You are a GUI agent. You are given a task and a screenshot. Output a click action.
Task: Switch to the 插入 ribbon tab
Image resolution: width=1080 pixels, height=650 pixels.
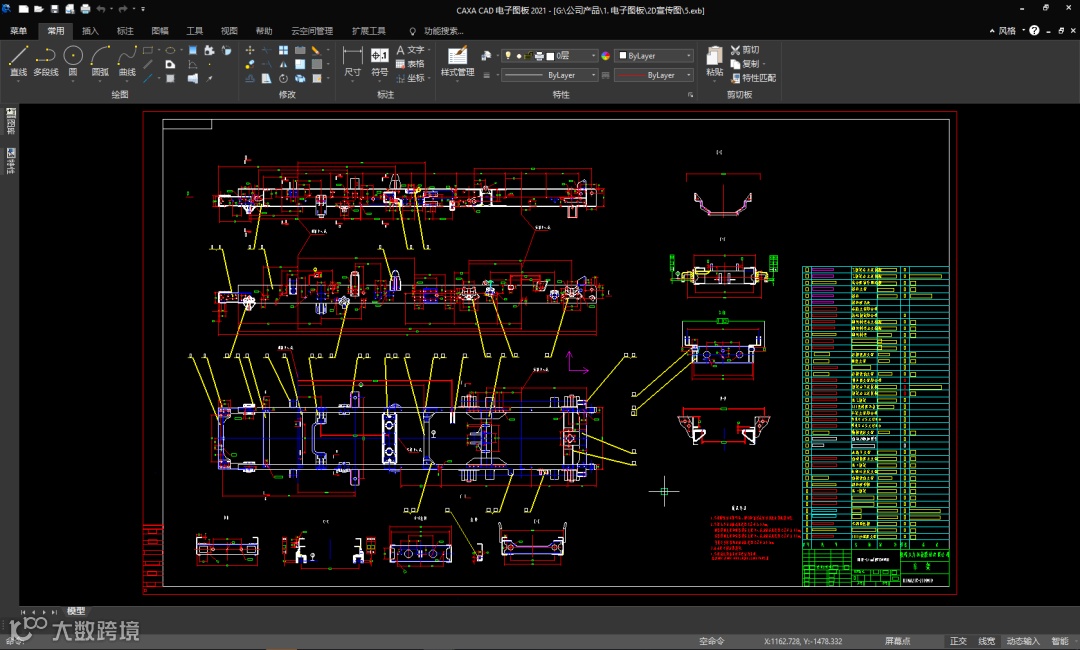pos(90,31)
